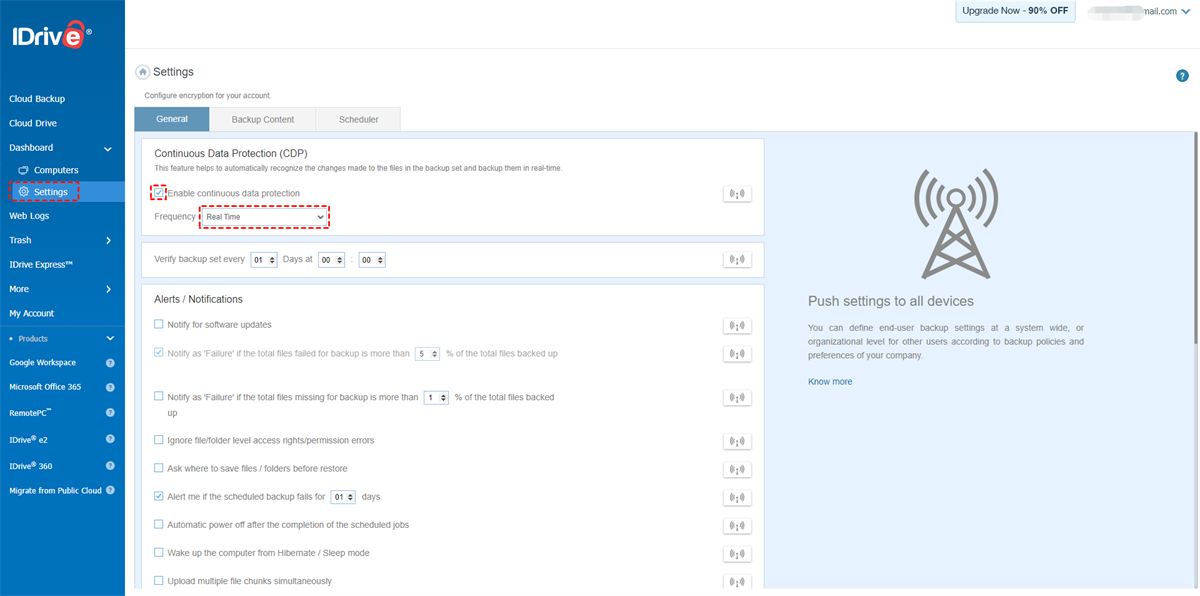Select Computers under Dashboard

pos(56,170)
